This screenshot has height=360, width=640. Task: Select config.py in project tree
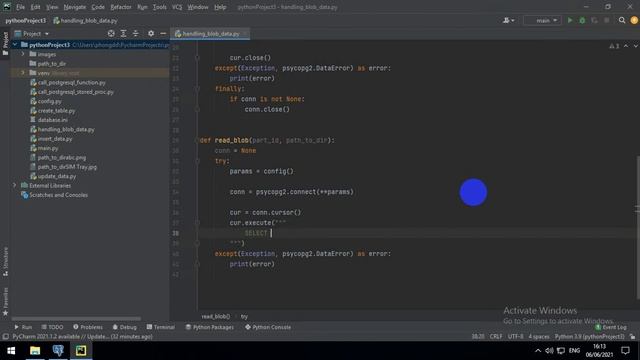49,101
